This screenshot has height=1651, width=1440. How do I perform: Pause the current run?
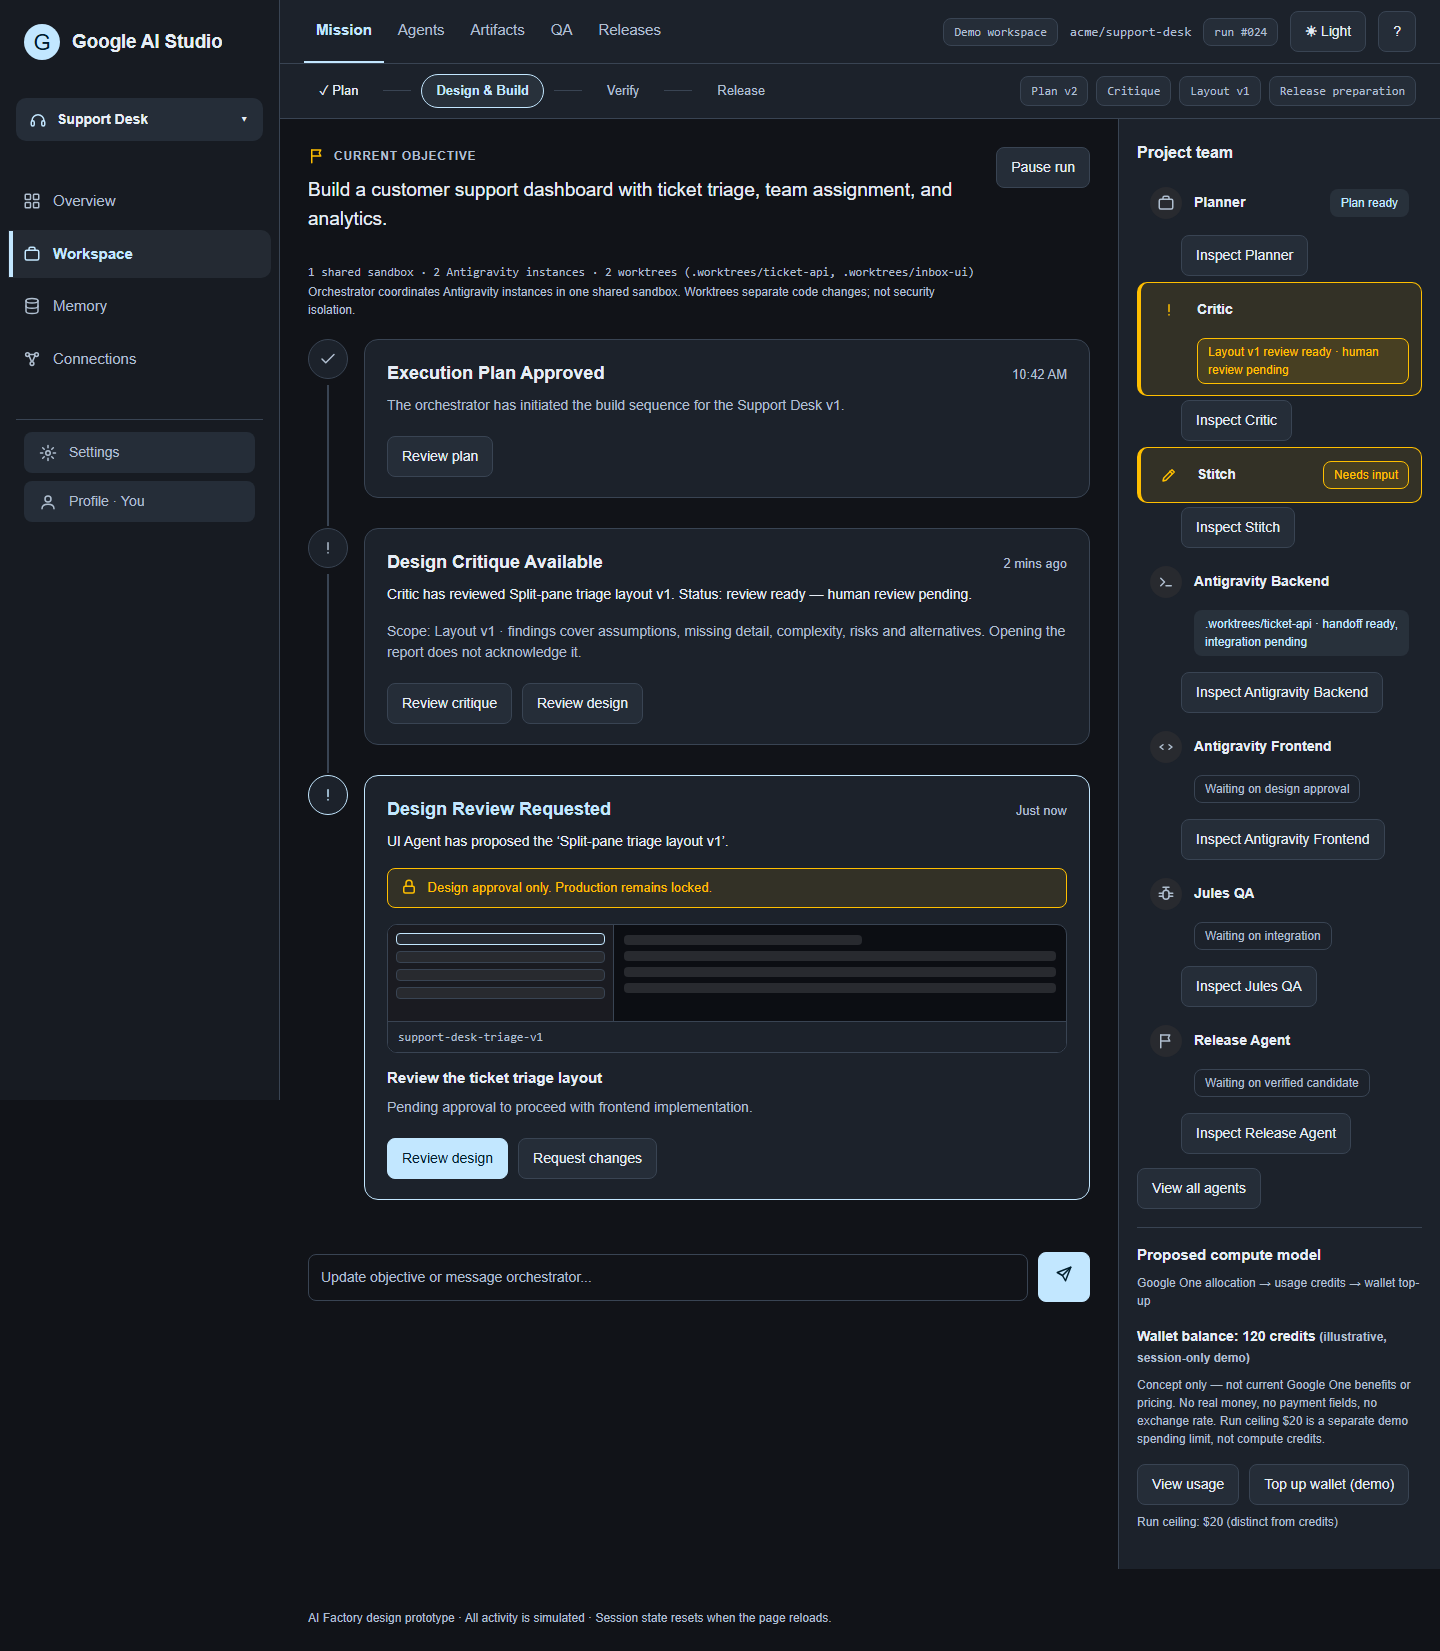tap(1043, 167)
